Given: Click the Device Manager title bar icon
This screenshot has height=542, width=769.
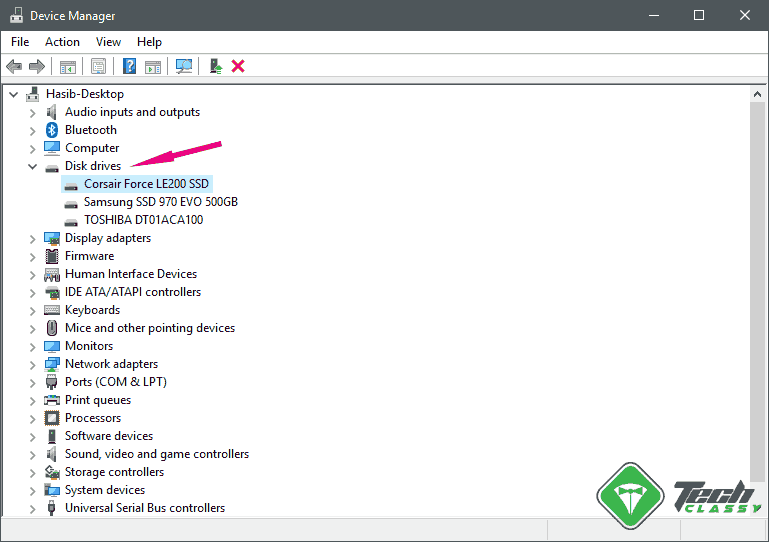Looking at the screenshot, I should (17, 15).
